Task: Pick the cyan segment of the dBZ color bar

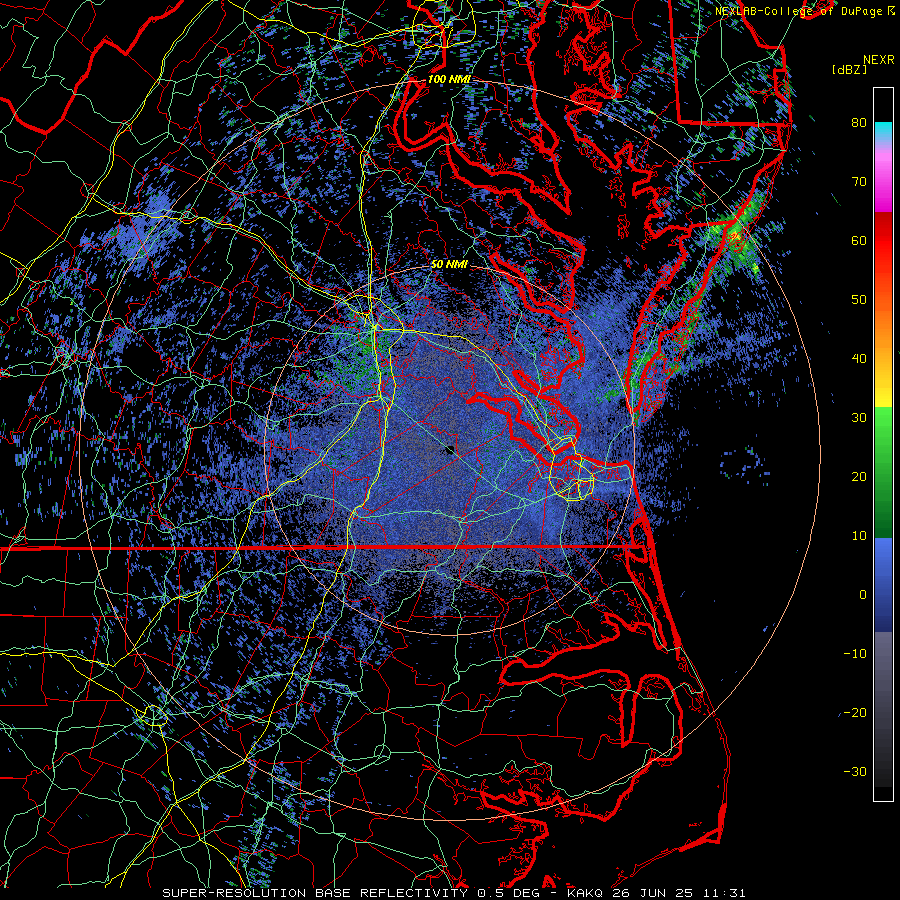Action: (x=883, y=133)
